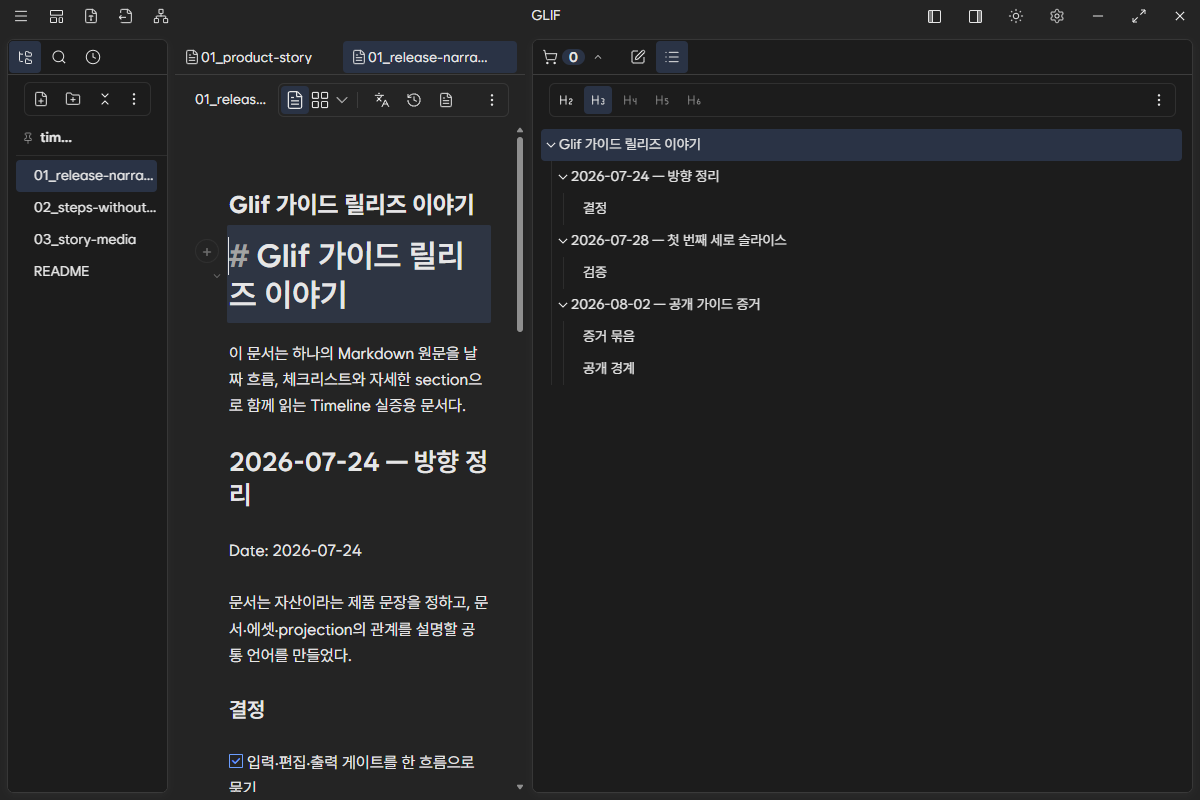Toggle the H4 heading level filter
The width and height of the screenshot is (1200, 800).
tap(630, 100)
